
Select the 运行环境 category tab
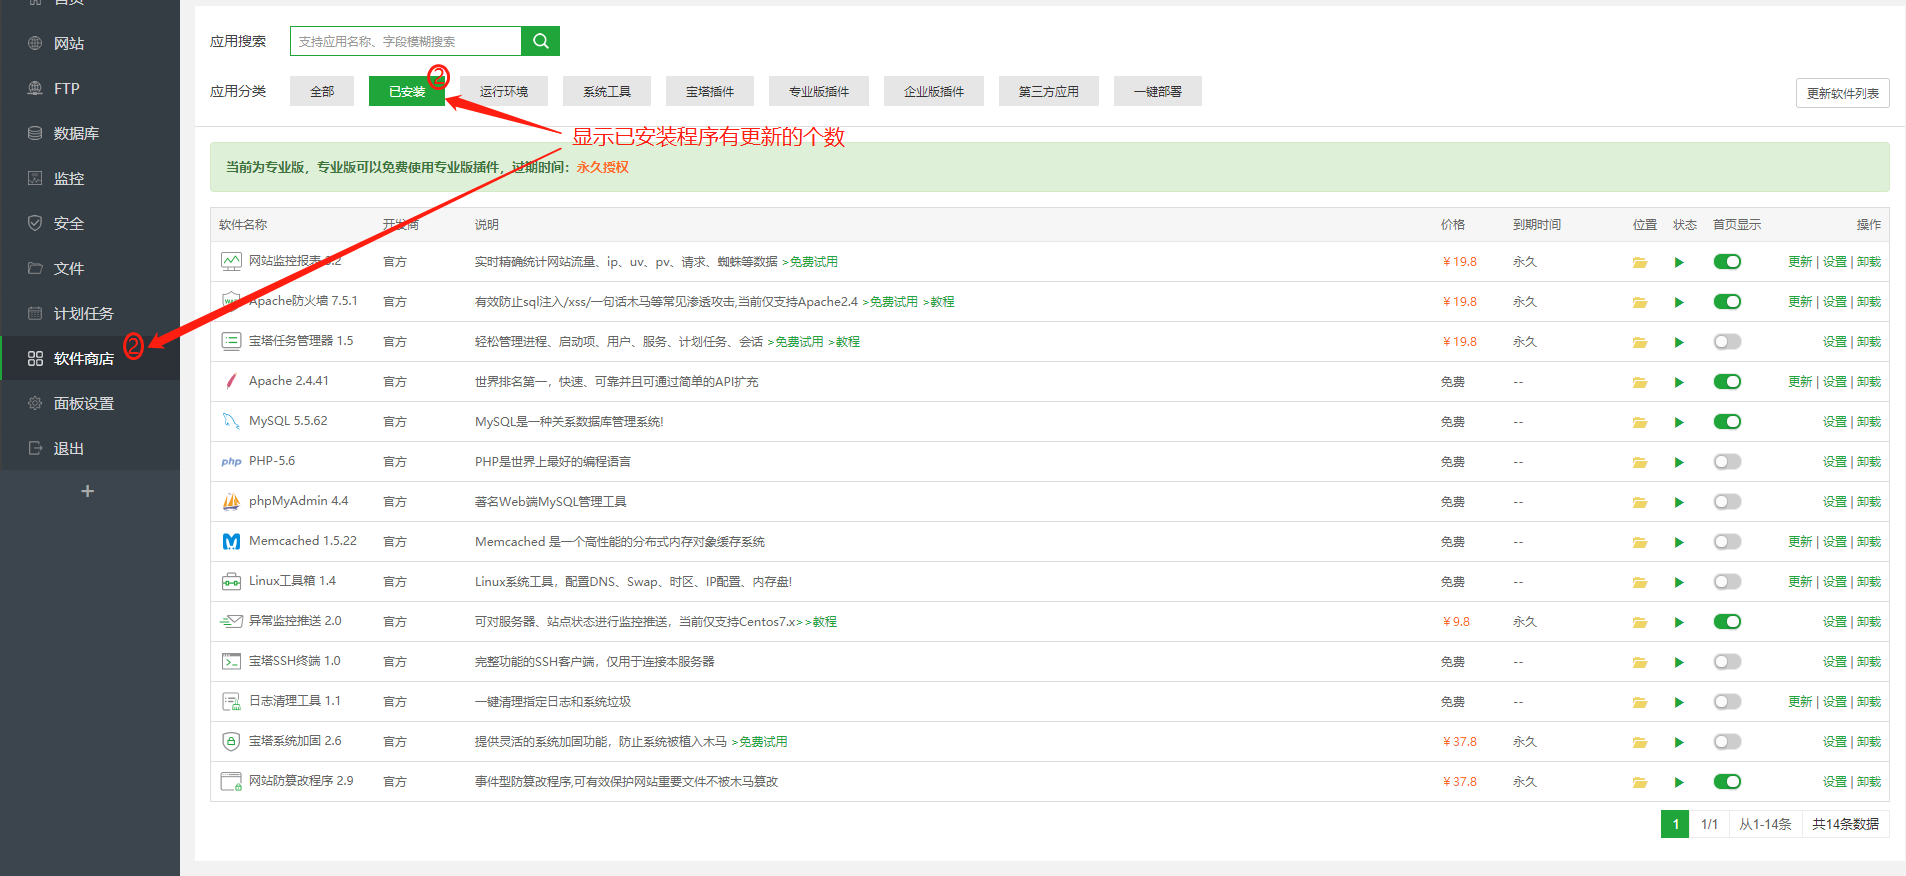[504, 91]
